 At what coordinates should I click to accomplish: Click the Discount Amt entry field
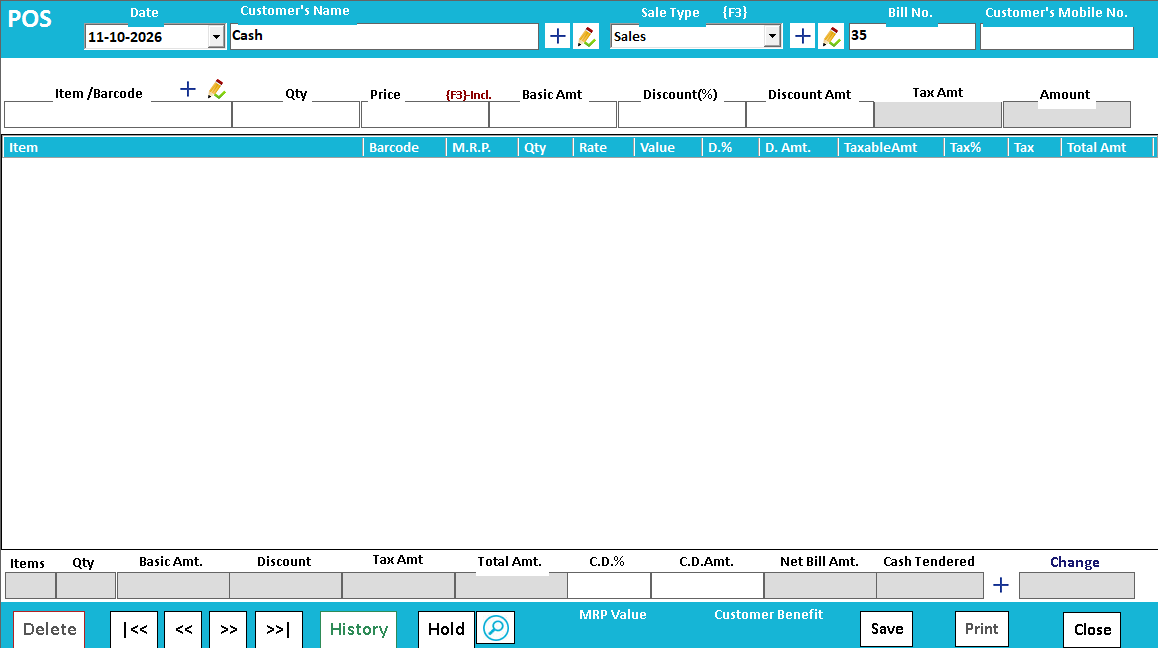[x=810, y=115]
